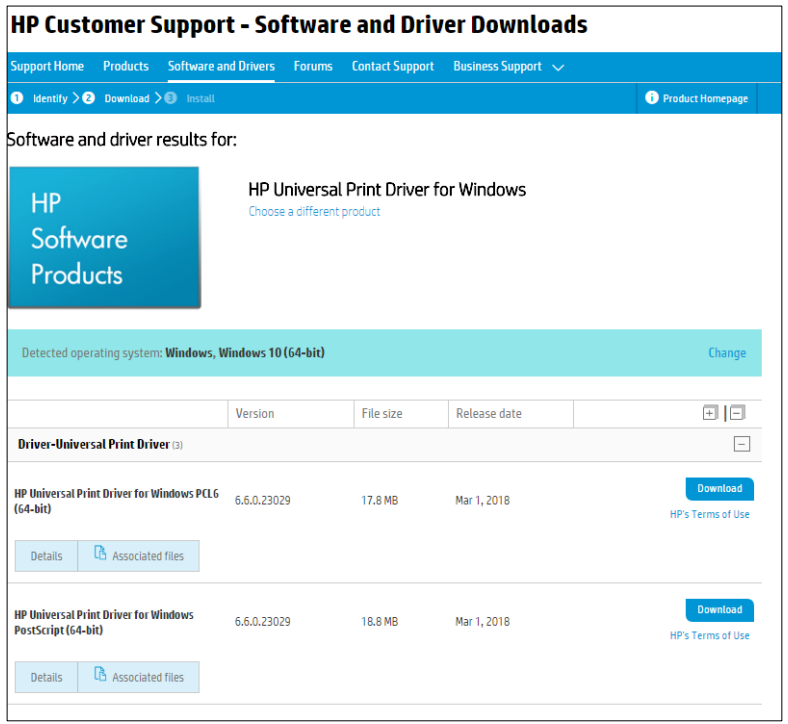Open the Forums tab
Viewport: 788px width, 724px height.
click(313, 66)
